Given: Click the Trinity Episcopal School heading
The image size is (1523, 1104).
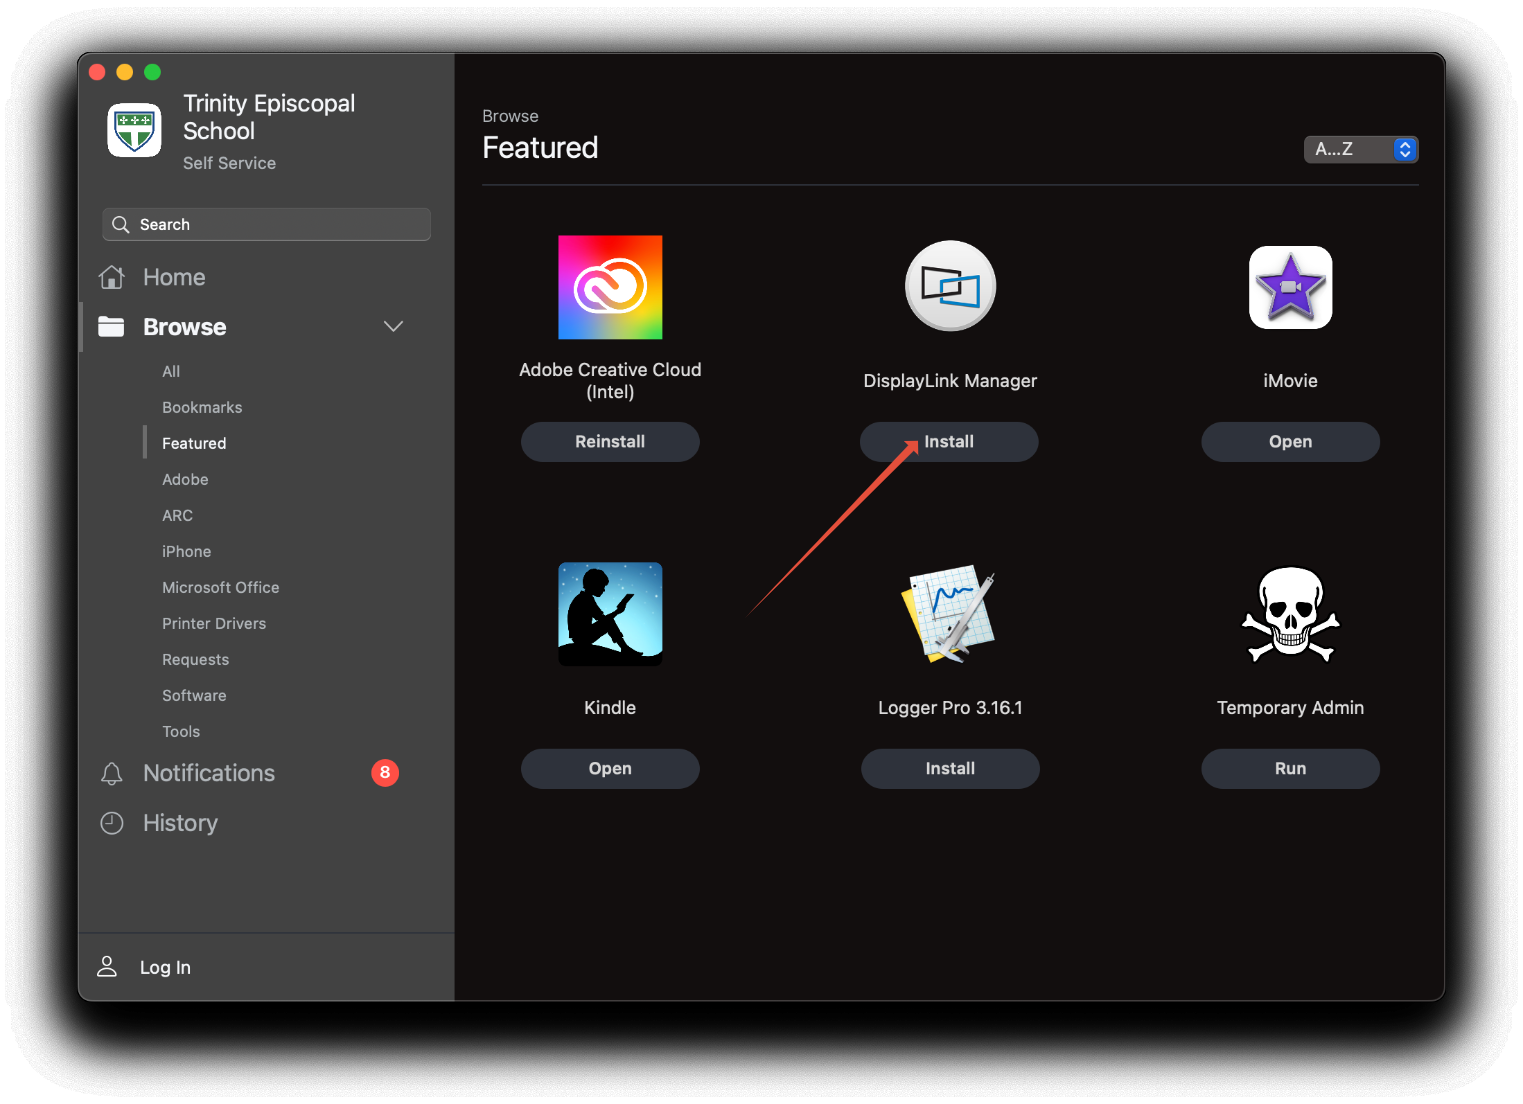Looking at the screenshot, I should 269,117.
